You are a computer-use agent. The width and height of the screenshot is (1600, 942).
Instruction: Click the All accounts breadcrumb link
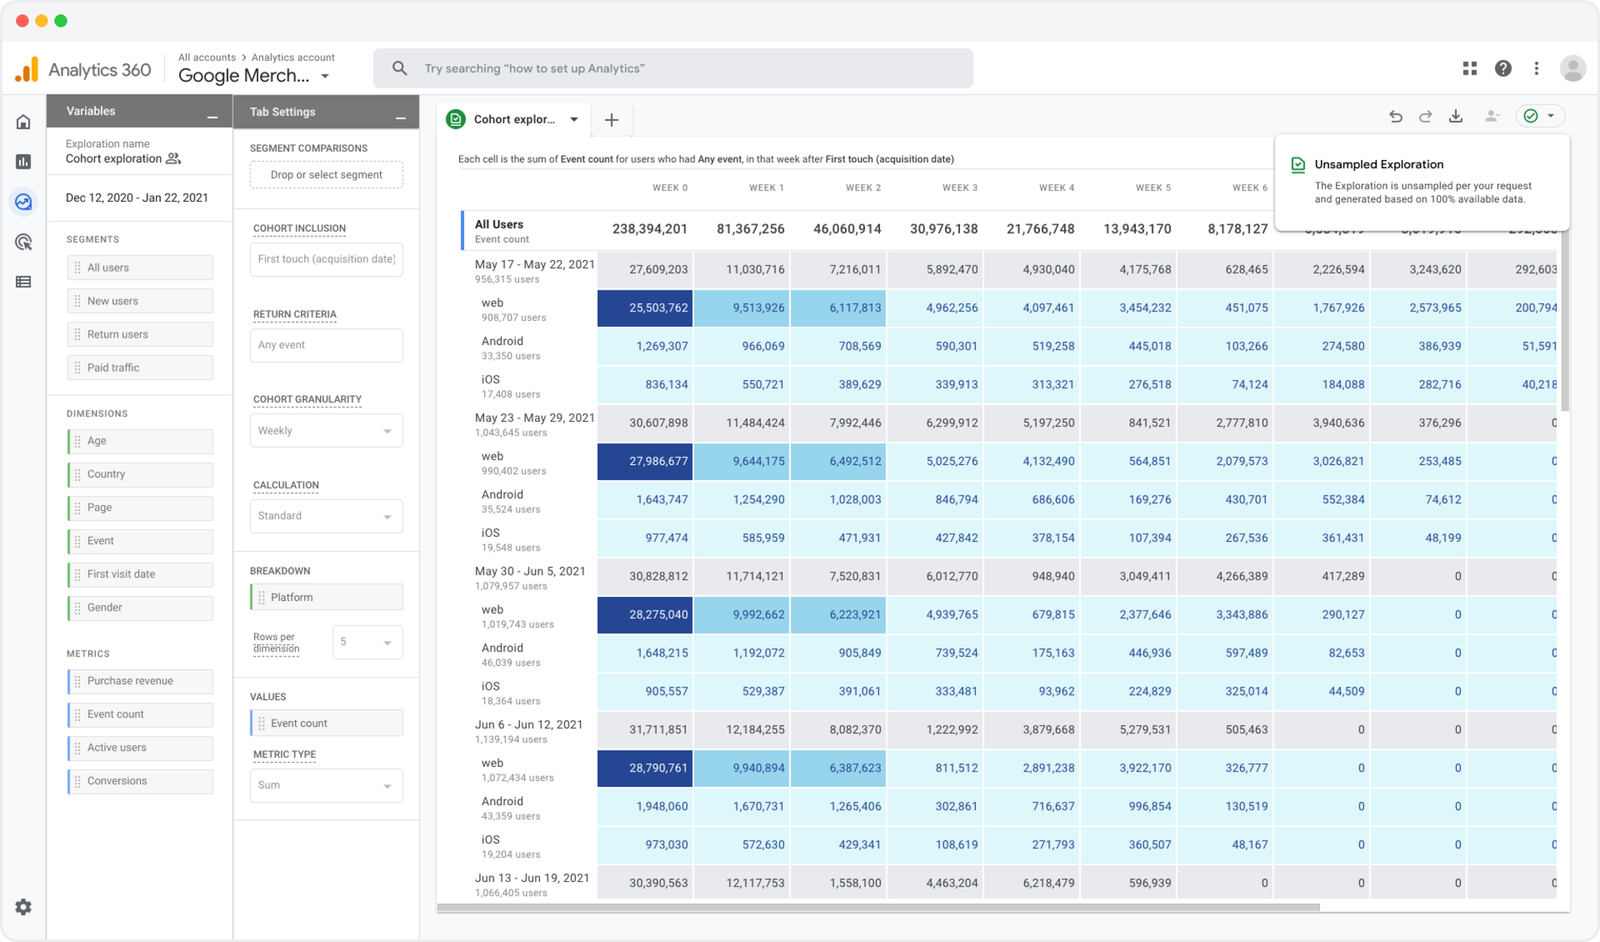coord(207,58)
